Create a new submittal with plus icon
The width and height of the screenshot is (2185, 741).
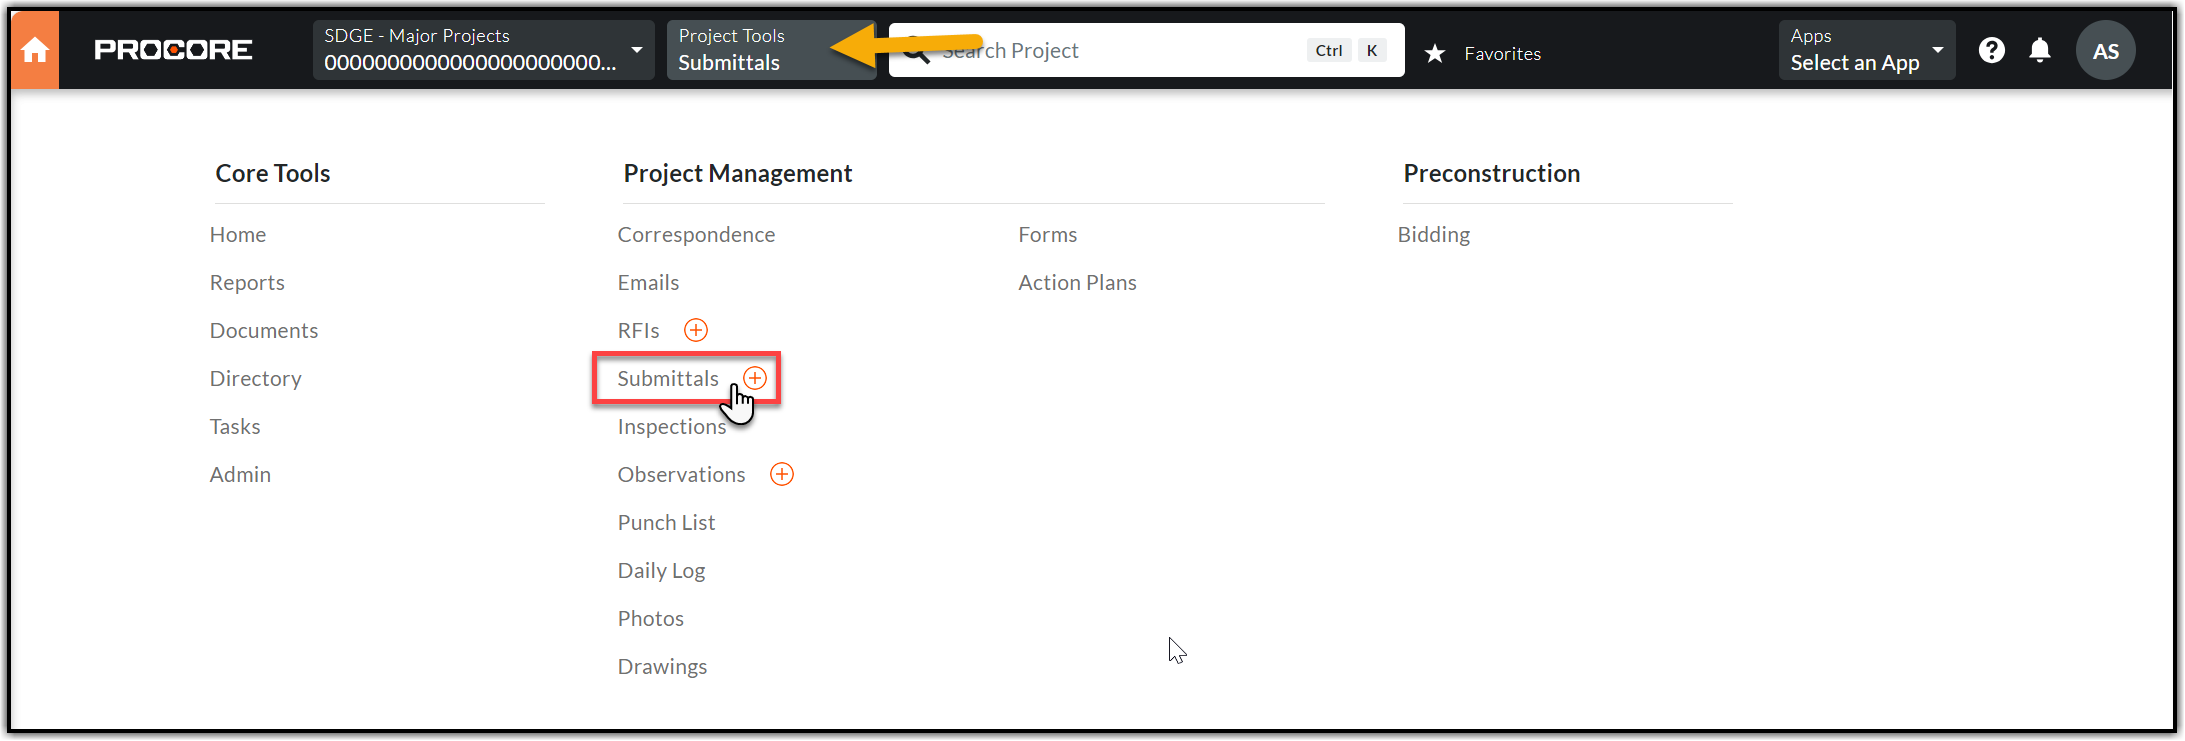[755, 378]
